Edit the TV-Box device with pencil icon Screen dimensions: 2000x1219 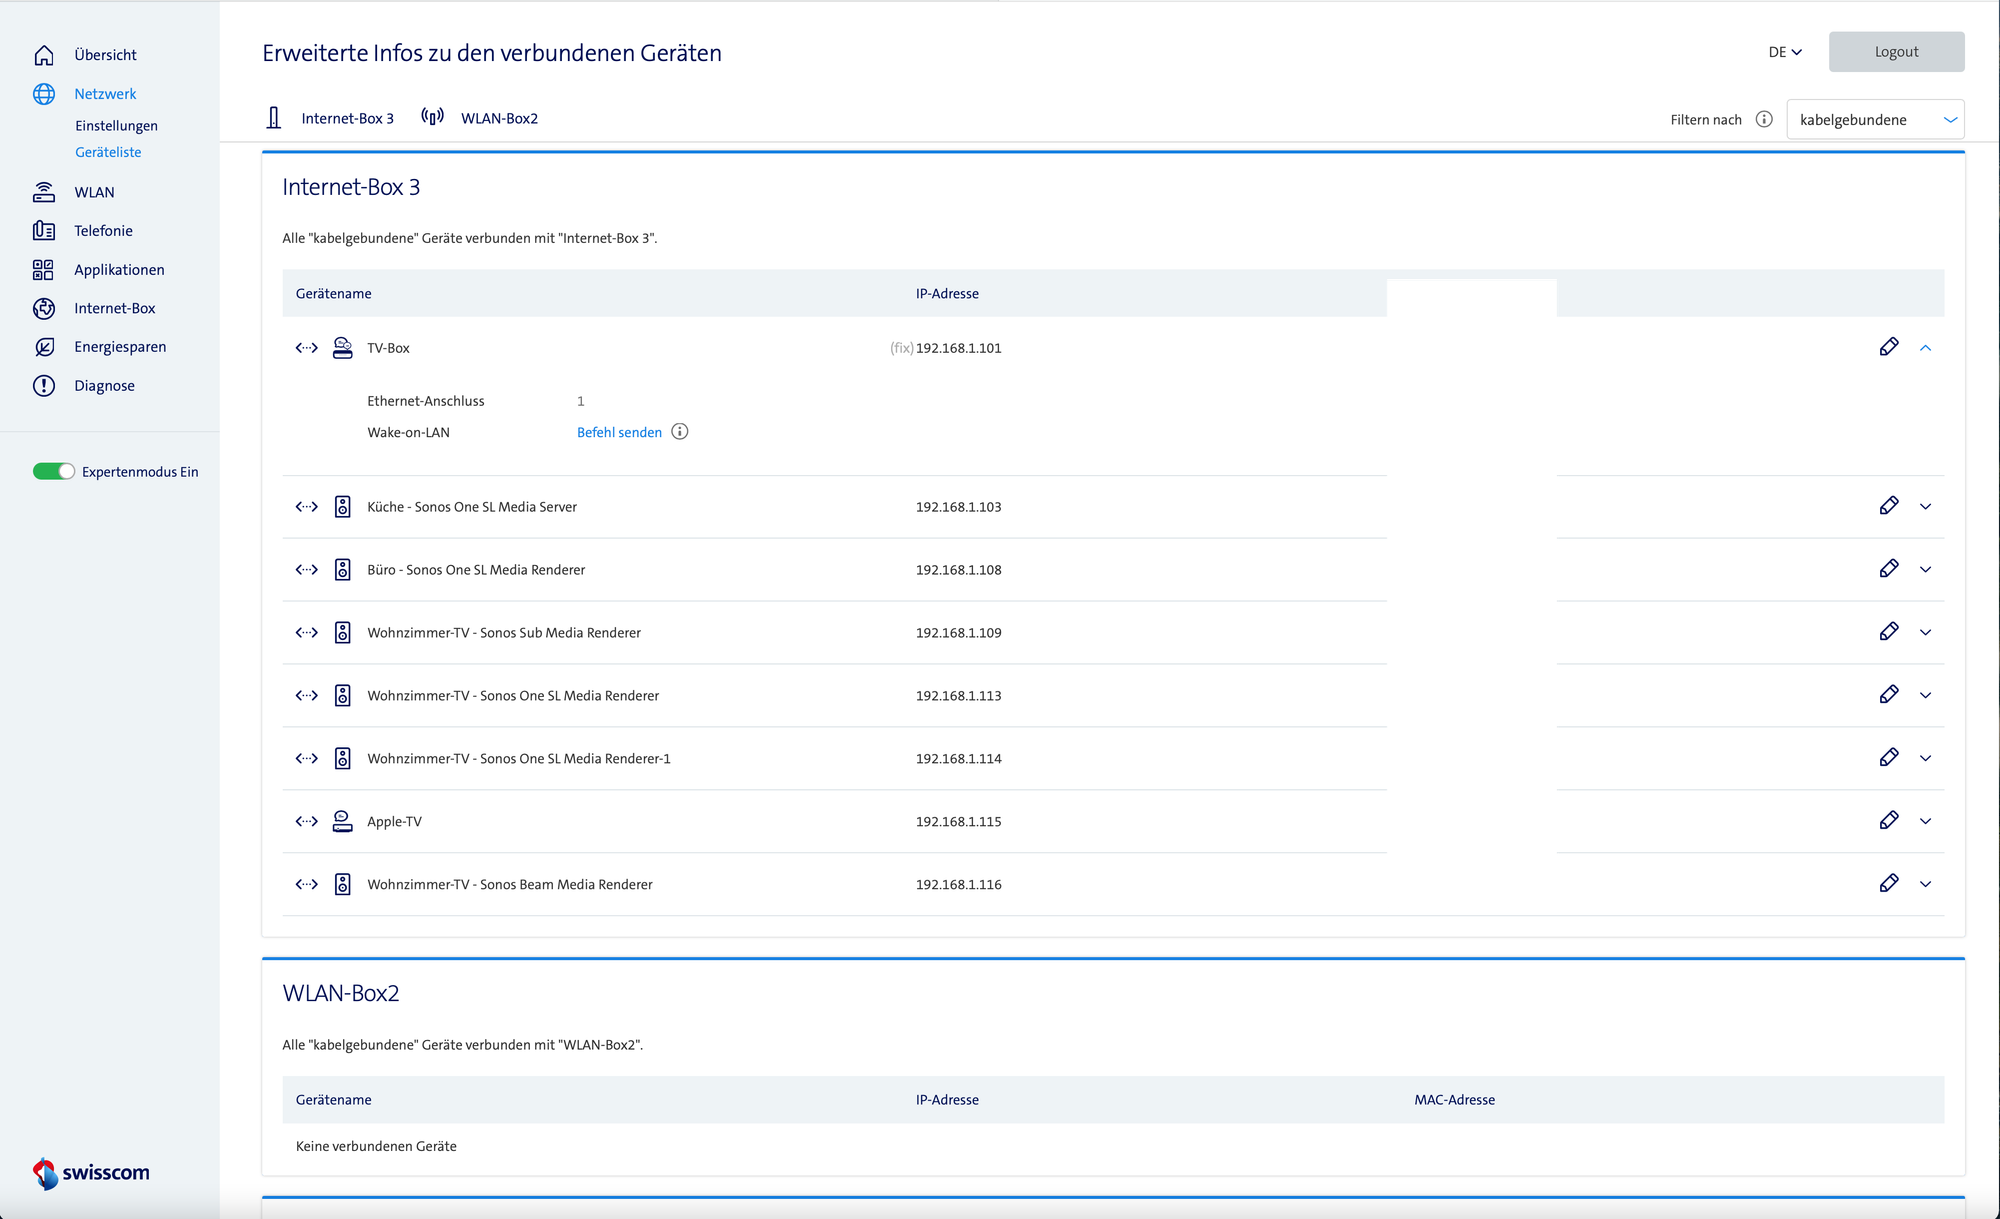point(1889,347)
